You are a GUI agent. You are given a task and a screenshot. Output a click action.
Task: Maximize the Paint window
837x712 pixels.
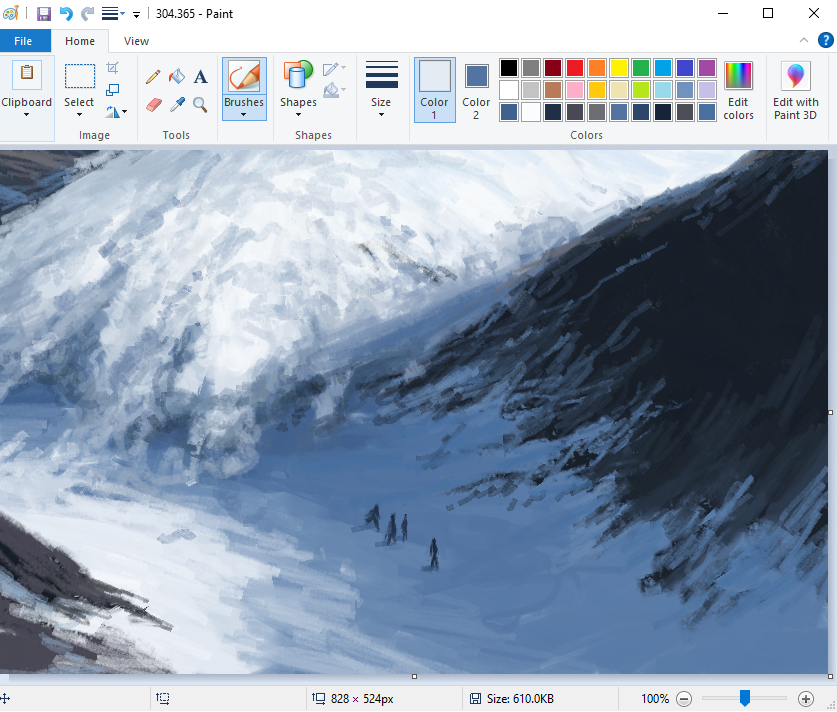point(768,13)
